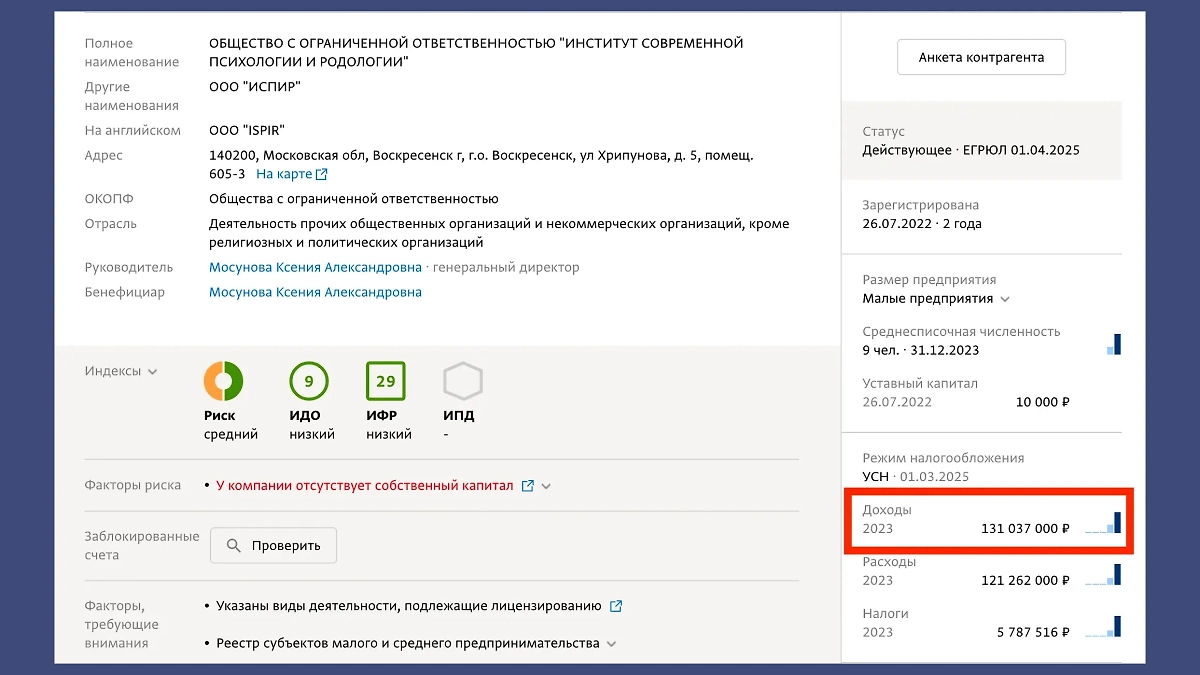Collapse the Индексы section via its chevron
This screenshot has width=1200, height=675.
pos(150,370)
